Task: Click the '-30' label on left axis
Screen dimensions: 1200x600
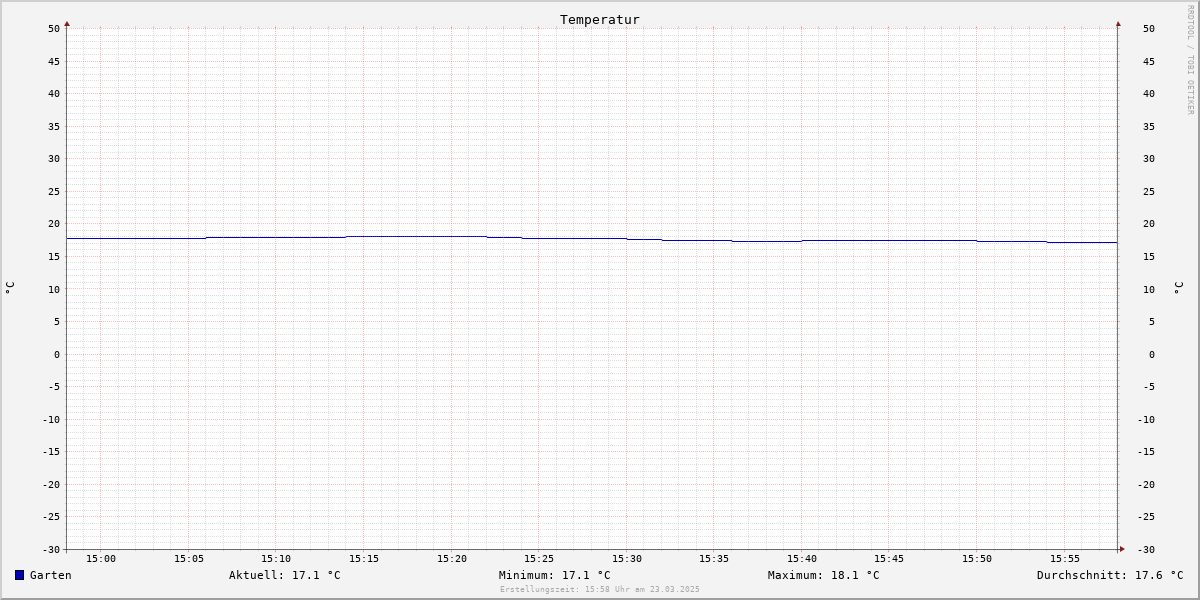Action: coord(51,549)
